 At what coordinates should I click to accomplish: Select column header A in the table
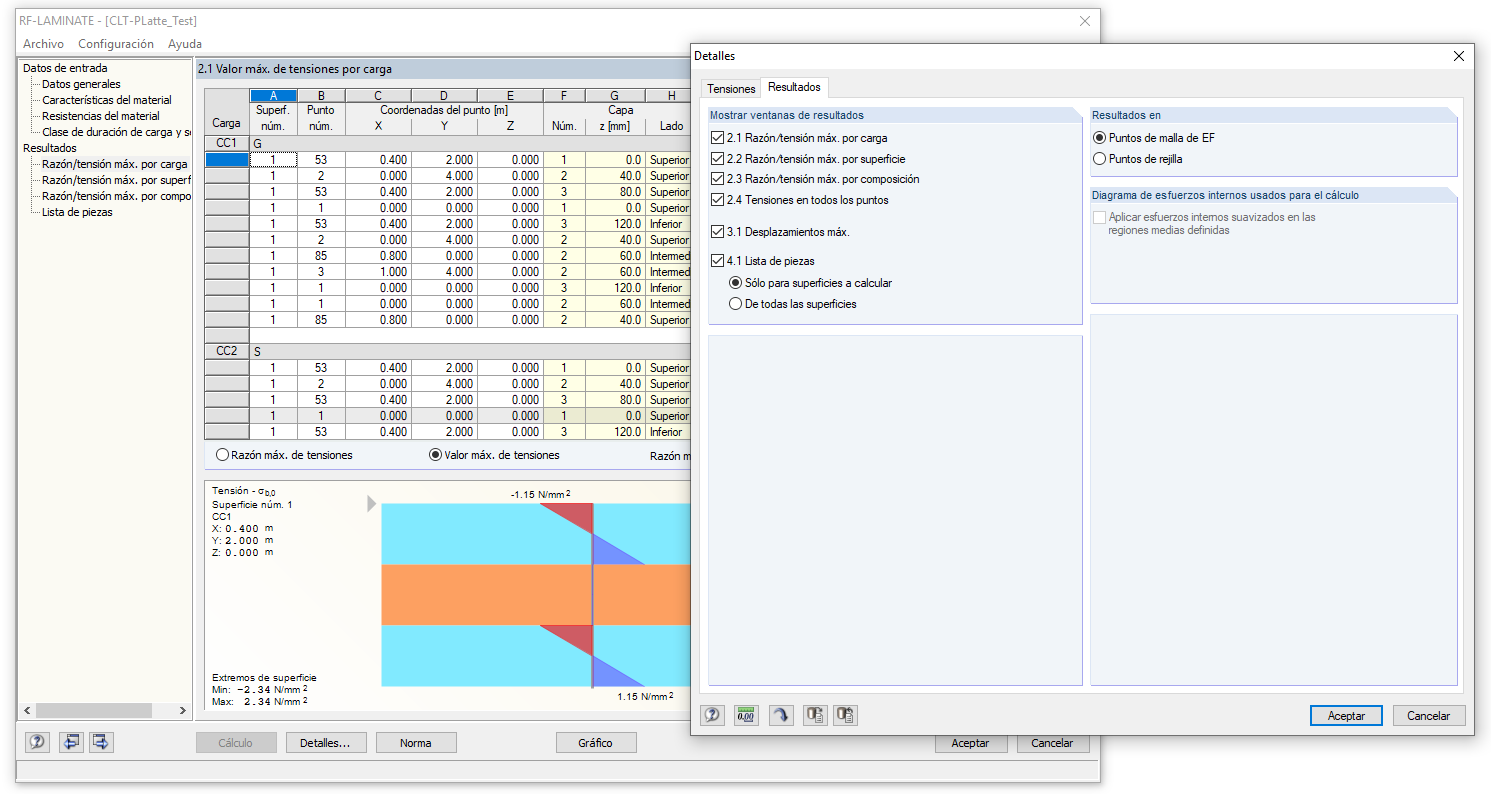coord(272,96)
